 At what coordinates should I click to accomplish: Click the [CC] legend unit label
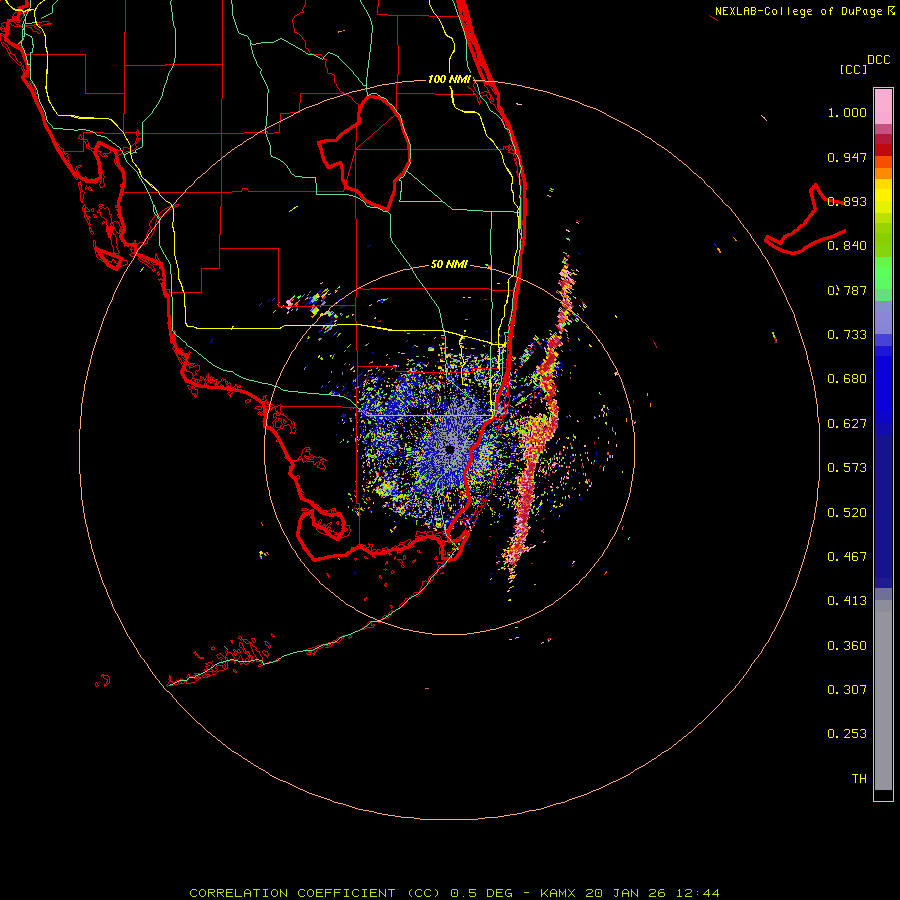click(853, 69)
